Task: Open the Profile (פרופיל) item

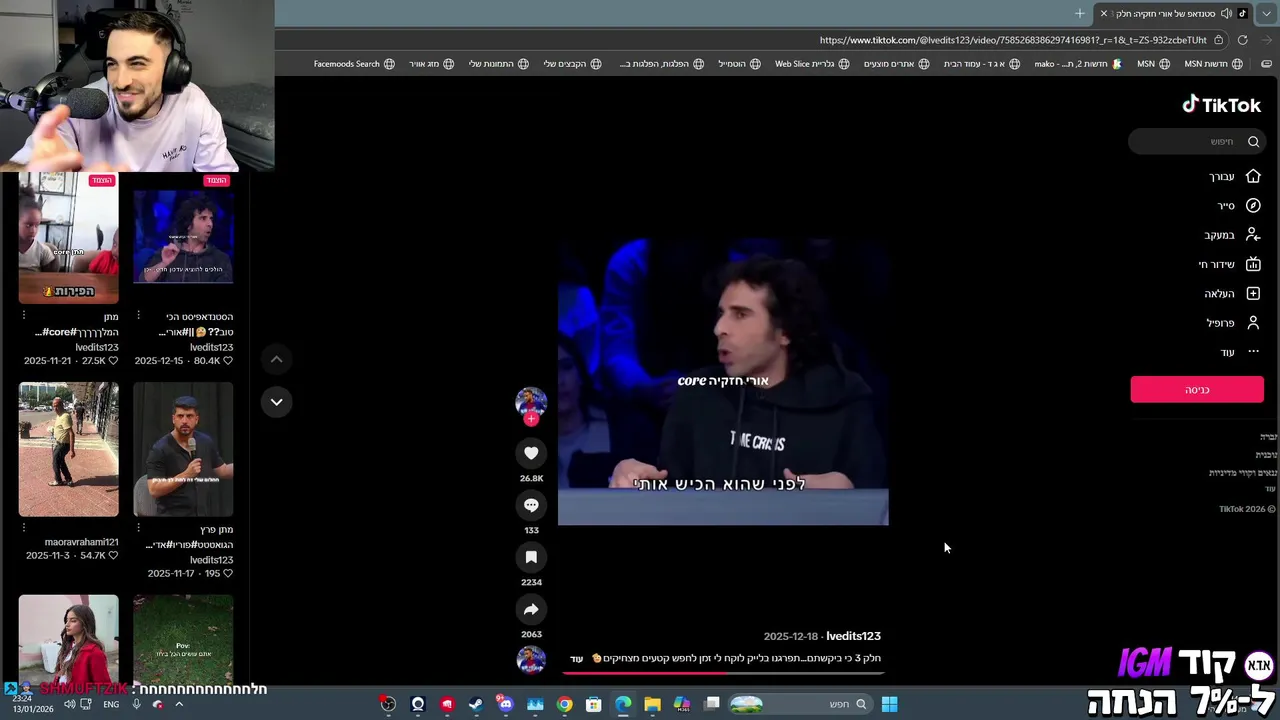Action: 1233,323
